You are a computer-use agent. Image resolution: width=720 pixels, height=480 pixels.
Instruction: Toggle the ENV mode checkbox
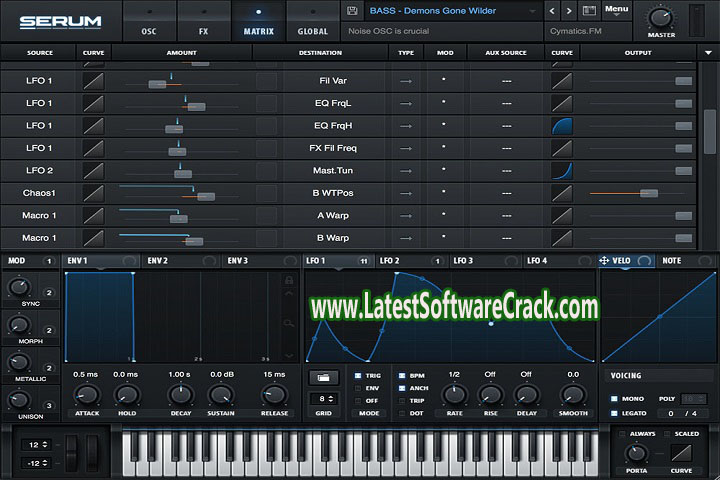pos(358,388)
